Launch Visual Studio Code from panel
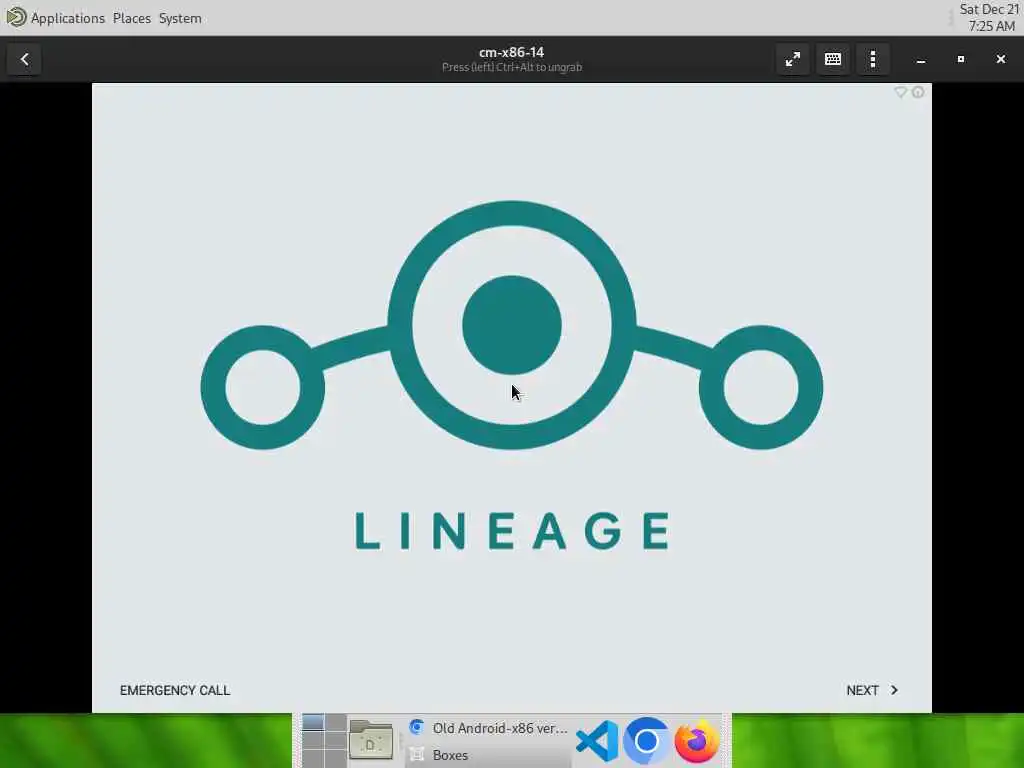This screenshot has width=1024, height=768. [597, 741]
